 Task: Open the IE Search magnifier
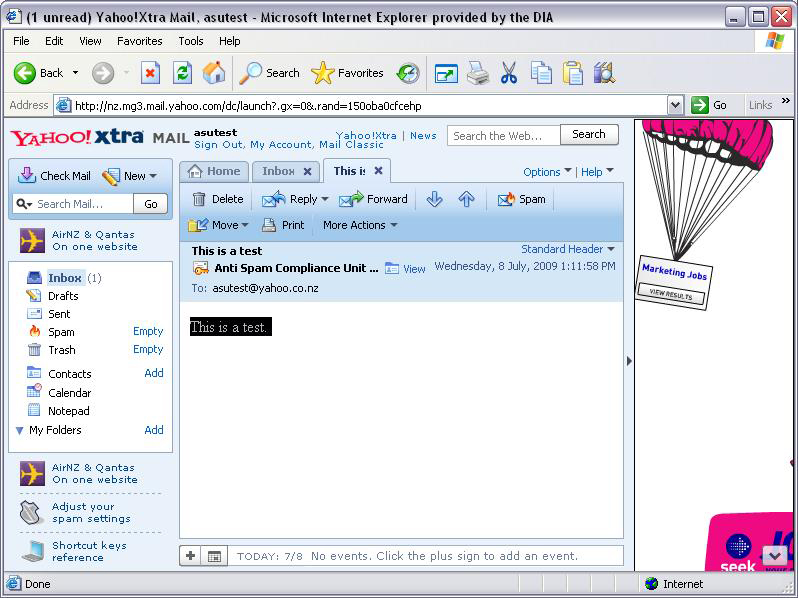pos(270,73)
